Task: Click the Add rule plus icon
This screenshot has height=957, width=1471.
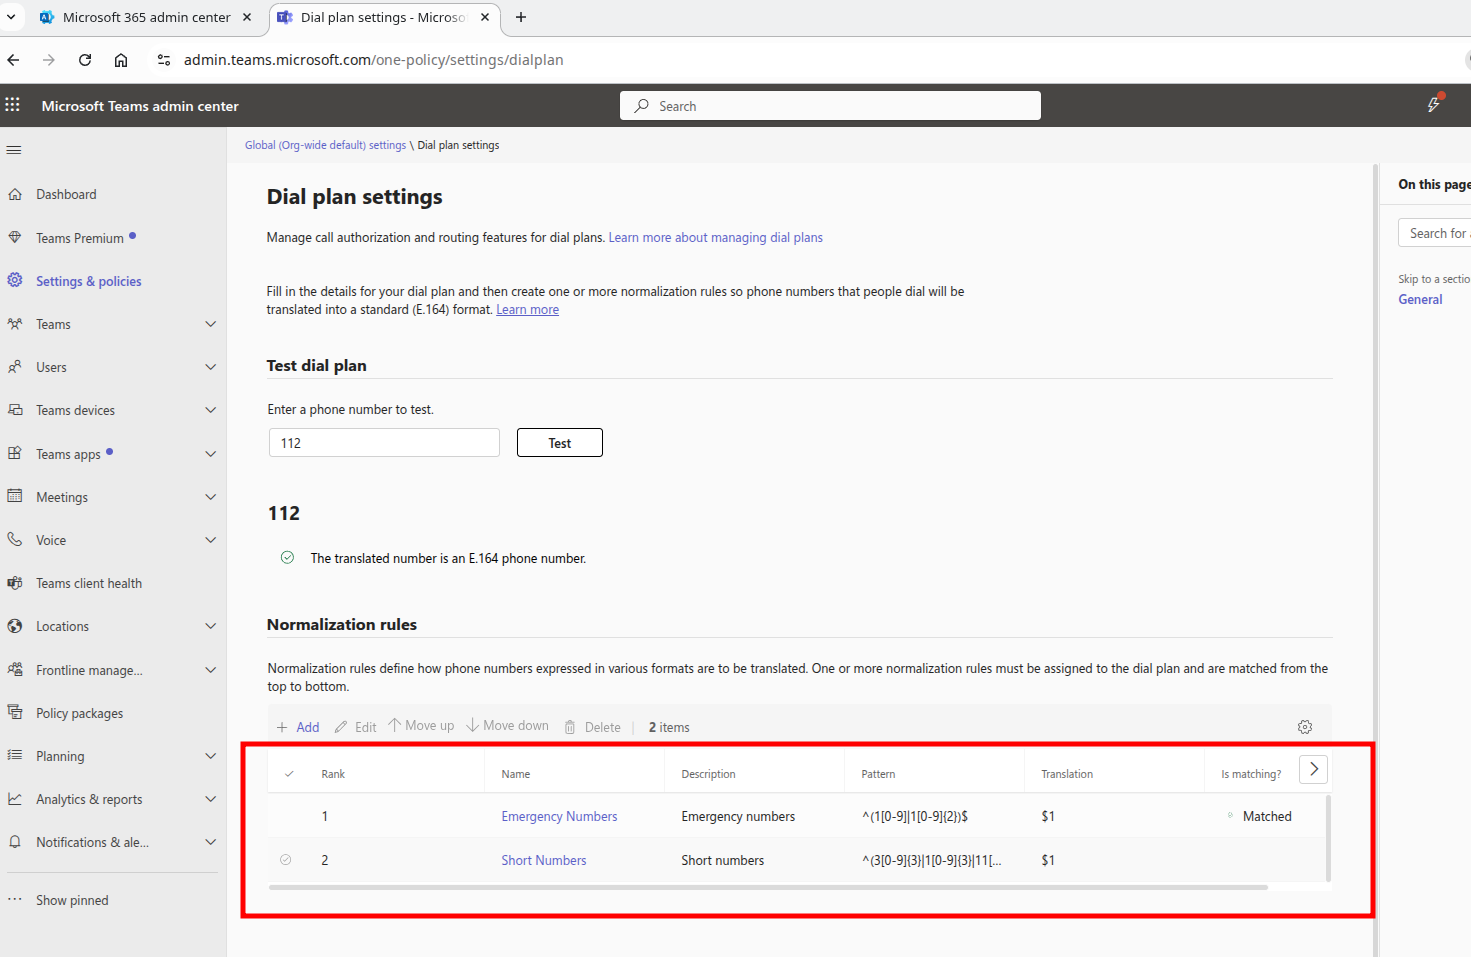Action: pos(283,727)
